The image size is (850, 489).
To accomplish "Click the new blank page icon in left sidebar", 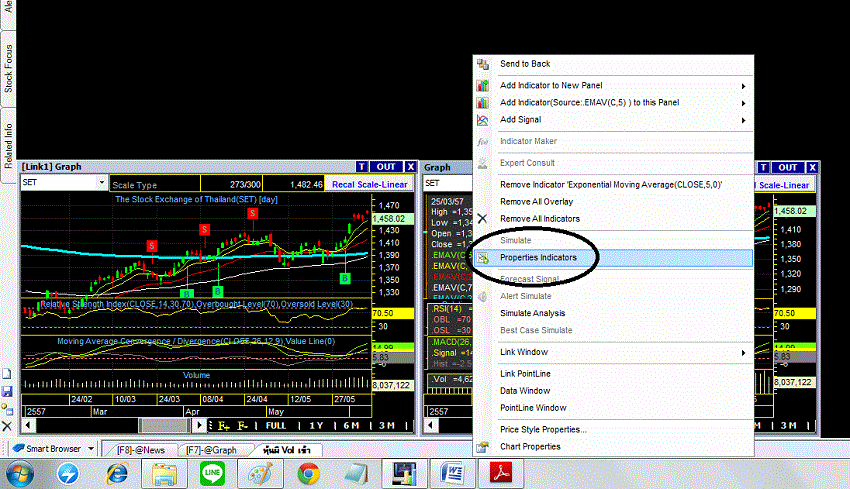I will 7,374.
